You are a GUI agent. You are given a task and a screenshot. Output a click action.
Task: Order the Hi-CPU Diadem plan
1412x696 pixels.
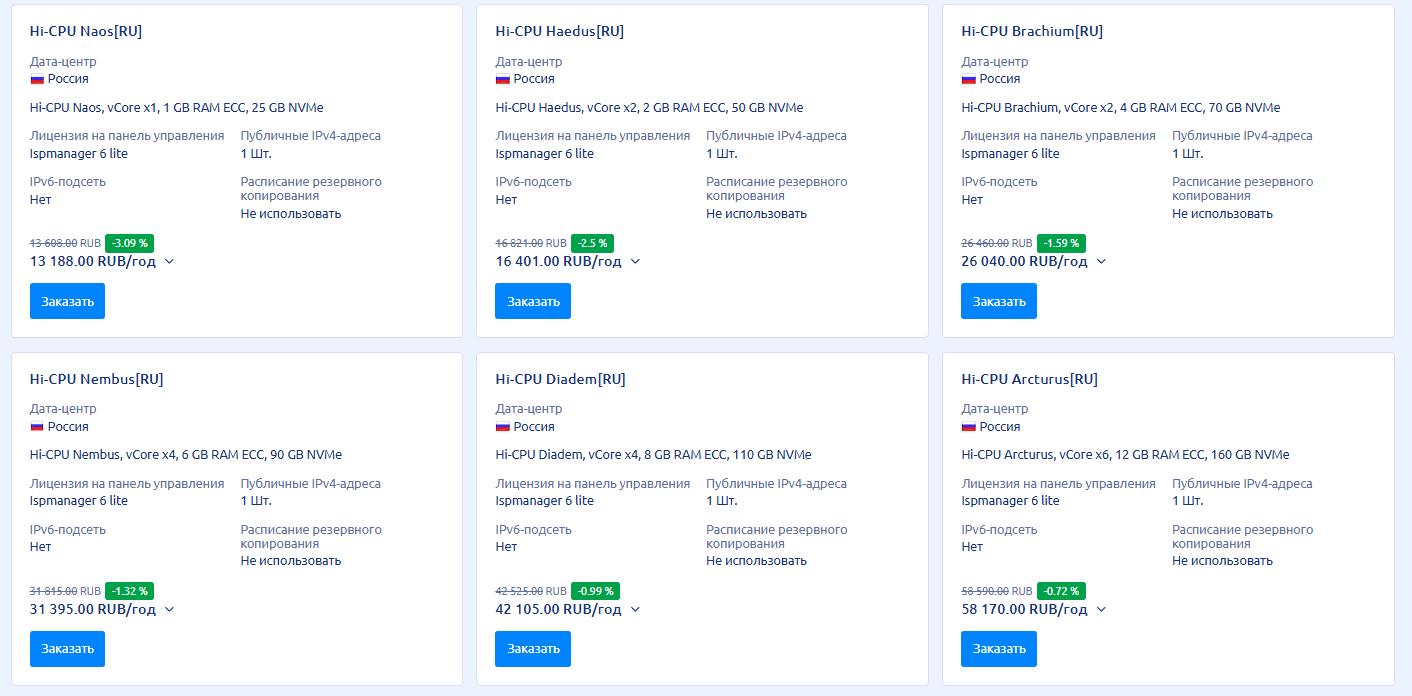tap(532, 649)
